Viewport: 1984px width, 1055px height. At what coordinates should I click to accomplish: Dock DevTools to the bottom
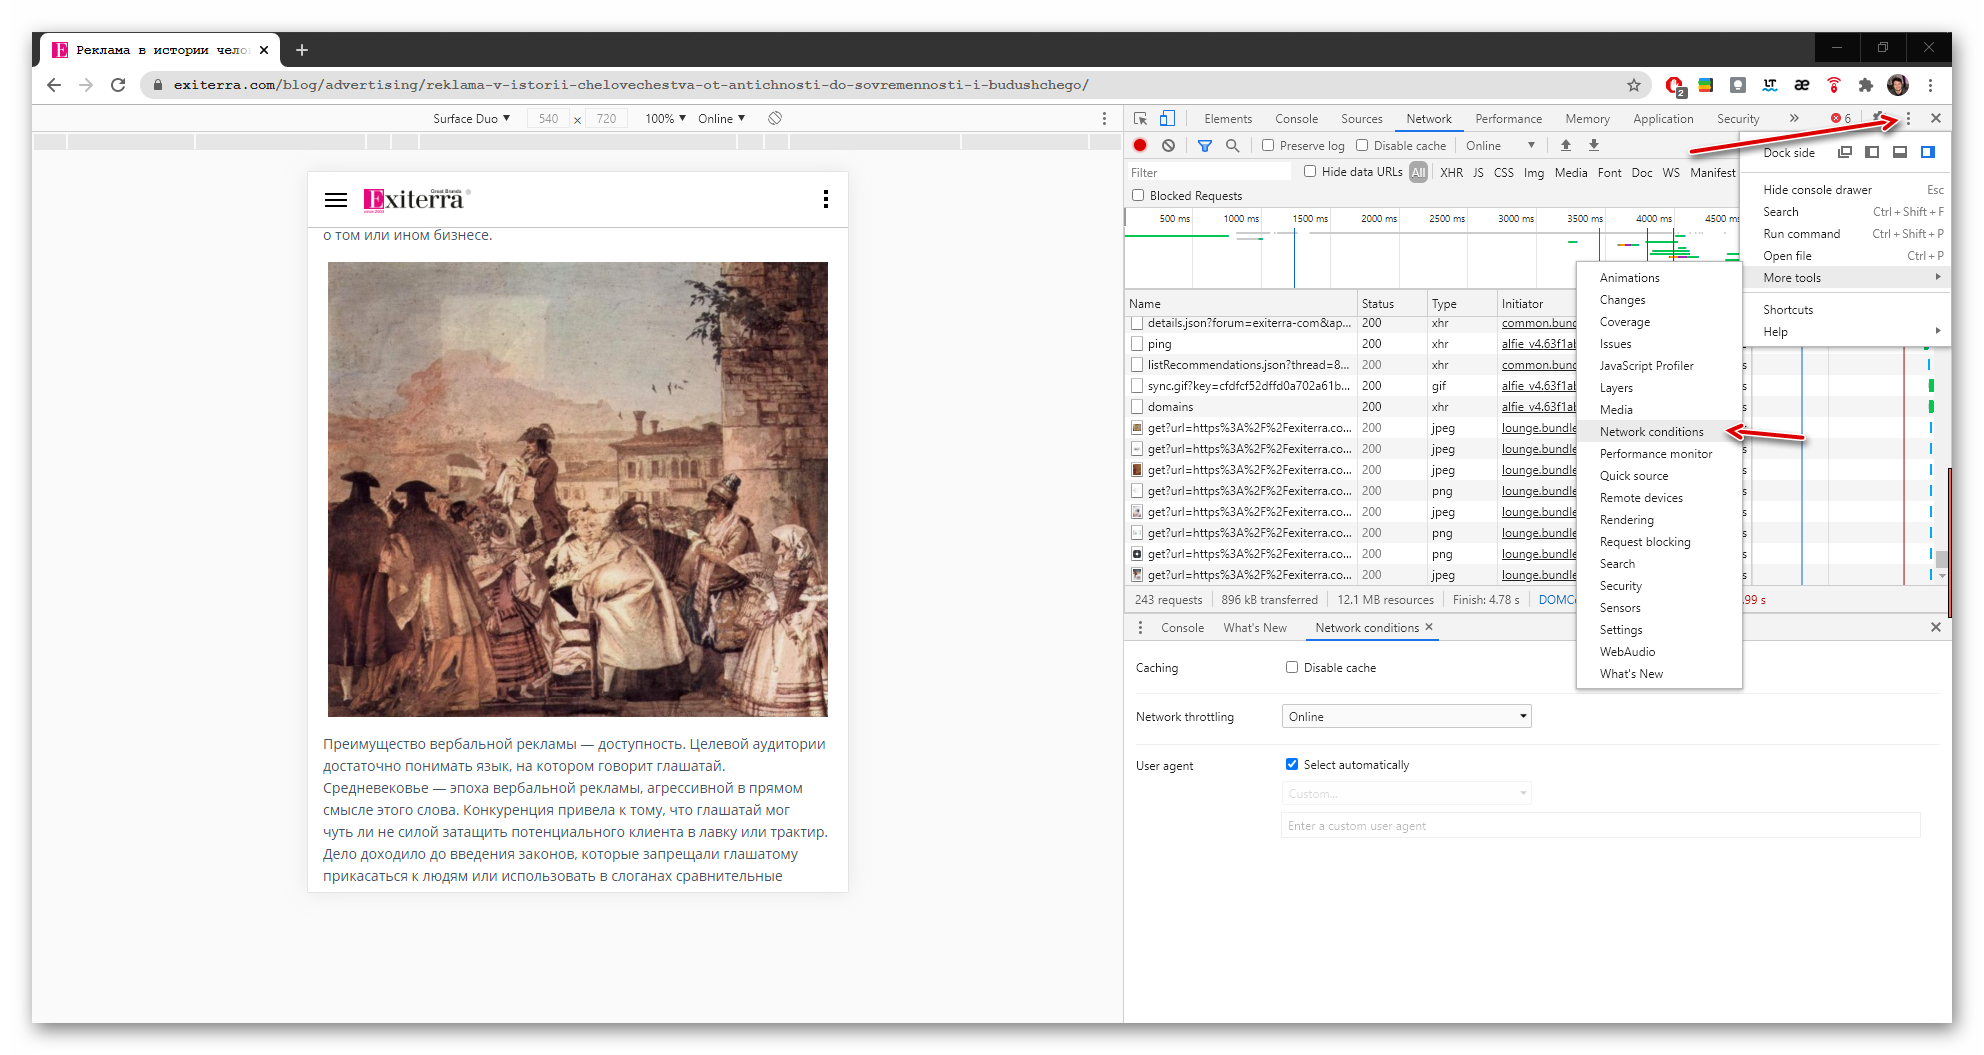click(x=1900, y=152)
